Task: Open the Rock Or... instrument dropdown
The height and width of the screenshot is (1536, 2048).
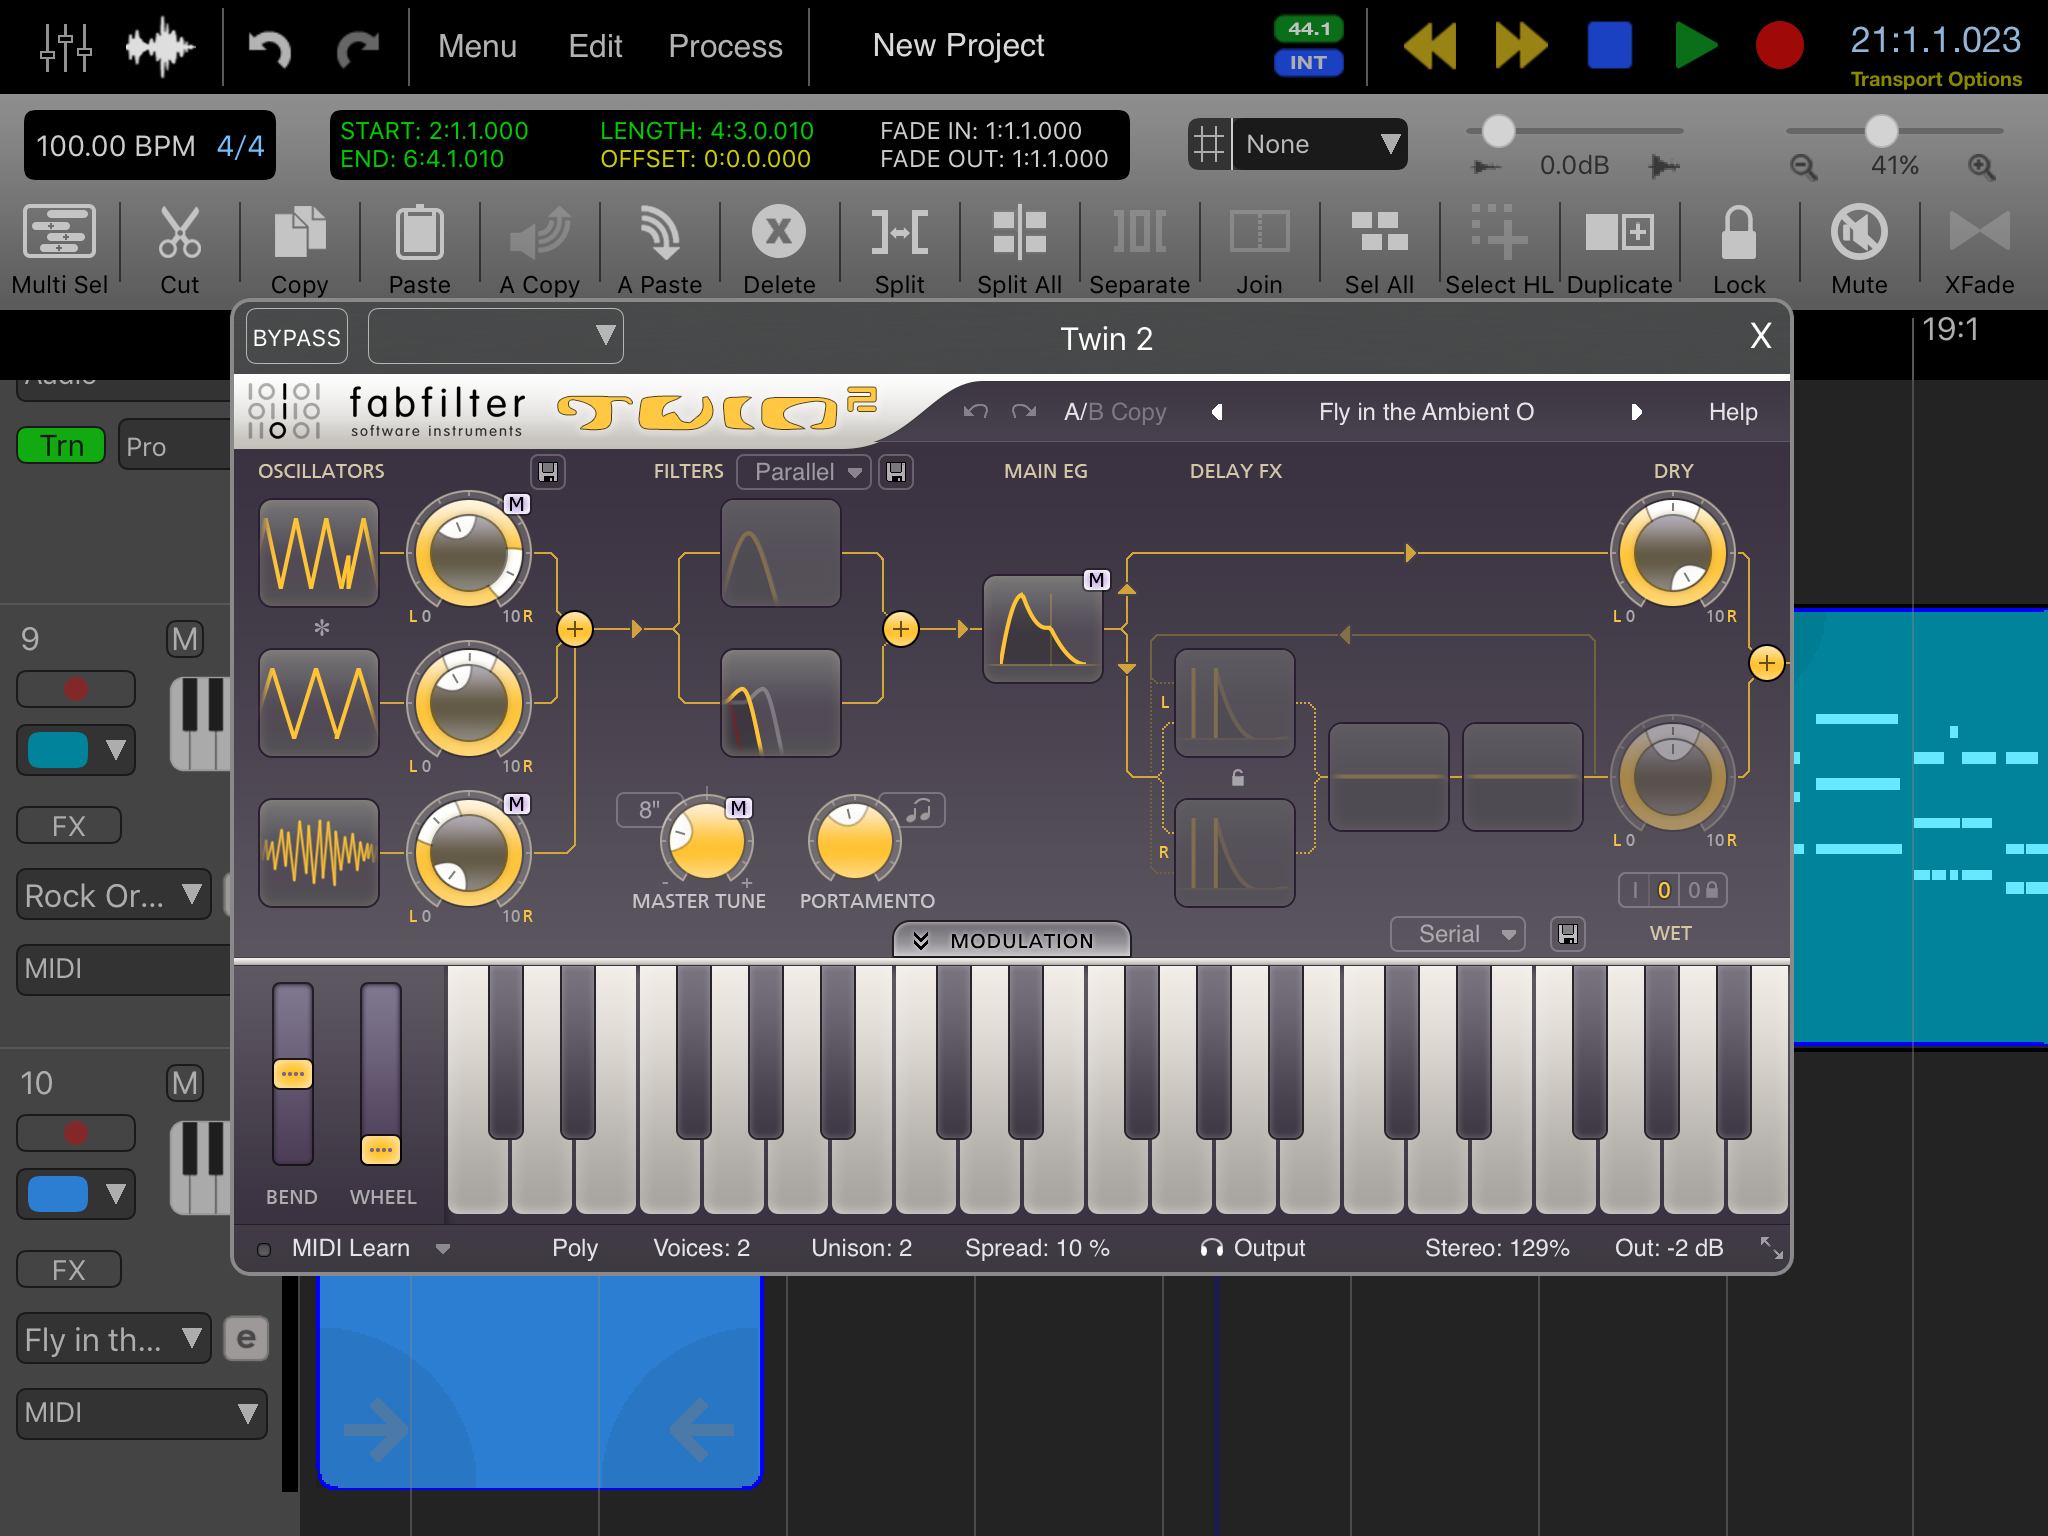Action: 113,895
